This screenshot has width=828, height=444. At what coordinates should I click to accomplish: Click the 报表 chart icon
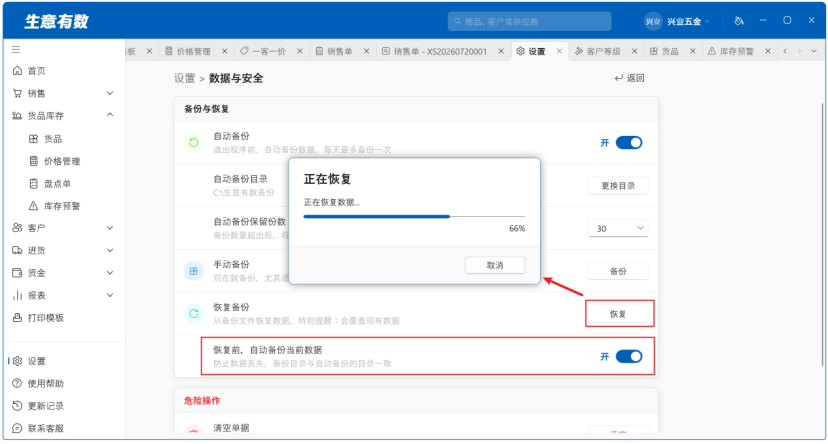(x=17, y=295)
